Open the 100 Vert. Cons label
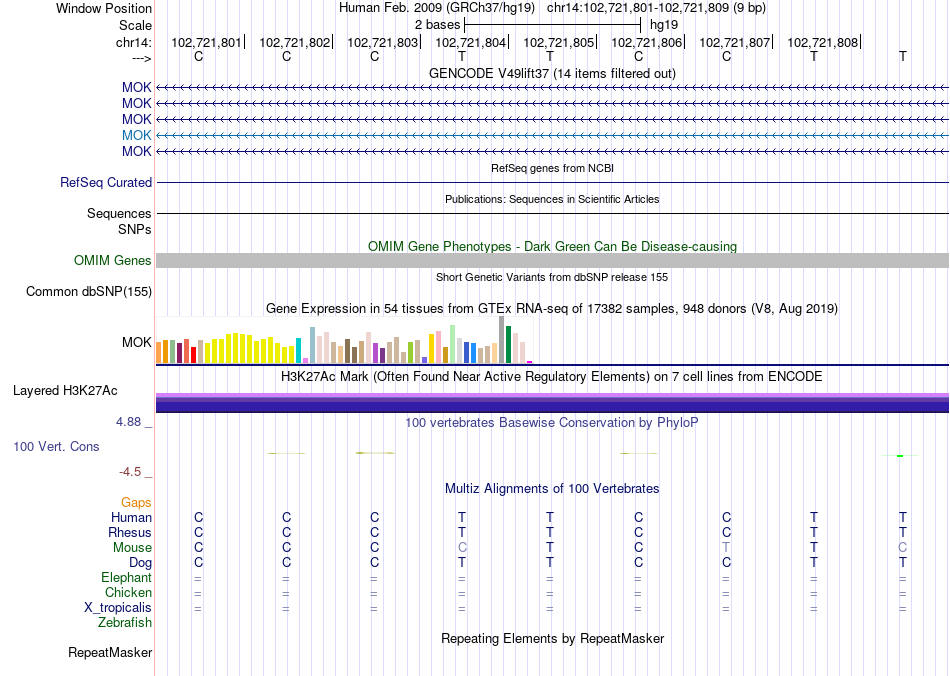 [56, 446]
